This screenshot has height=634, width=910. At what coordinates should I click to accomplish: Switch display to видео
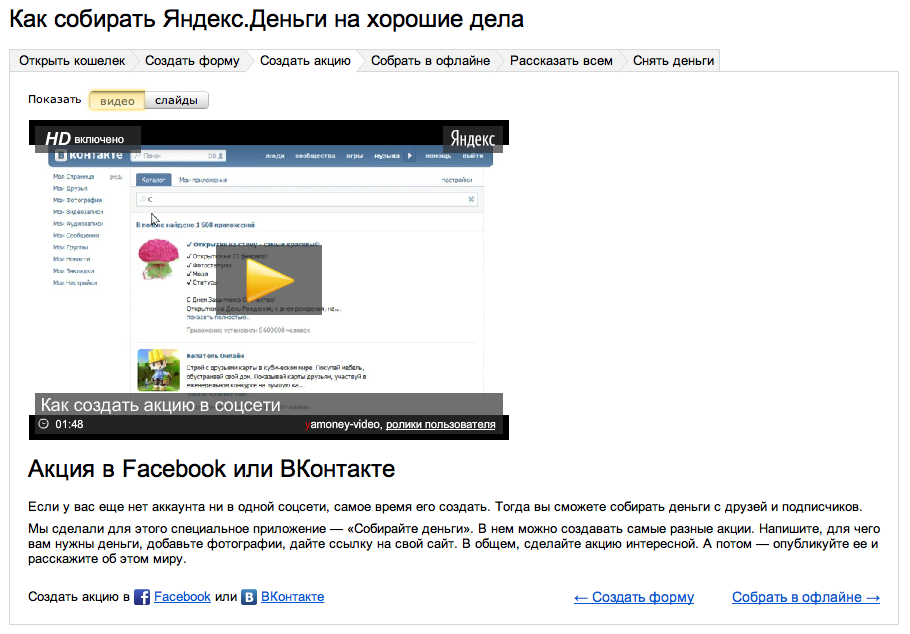[x=117, y=100]
